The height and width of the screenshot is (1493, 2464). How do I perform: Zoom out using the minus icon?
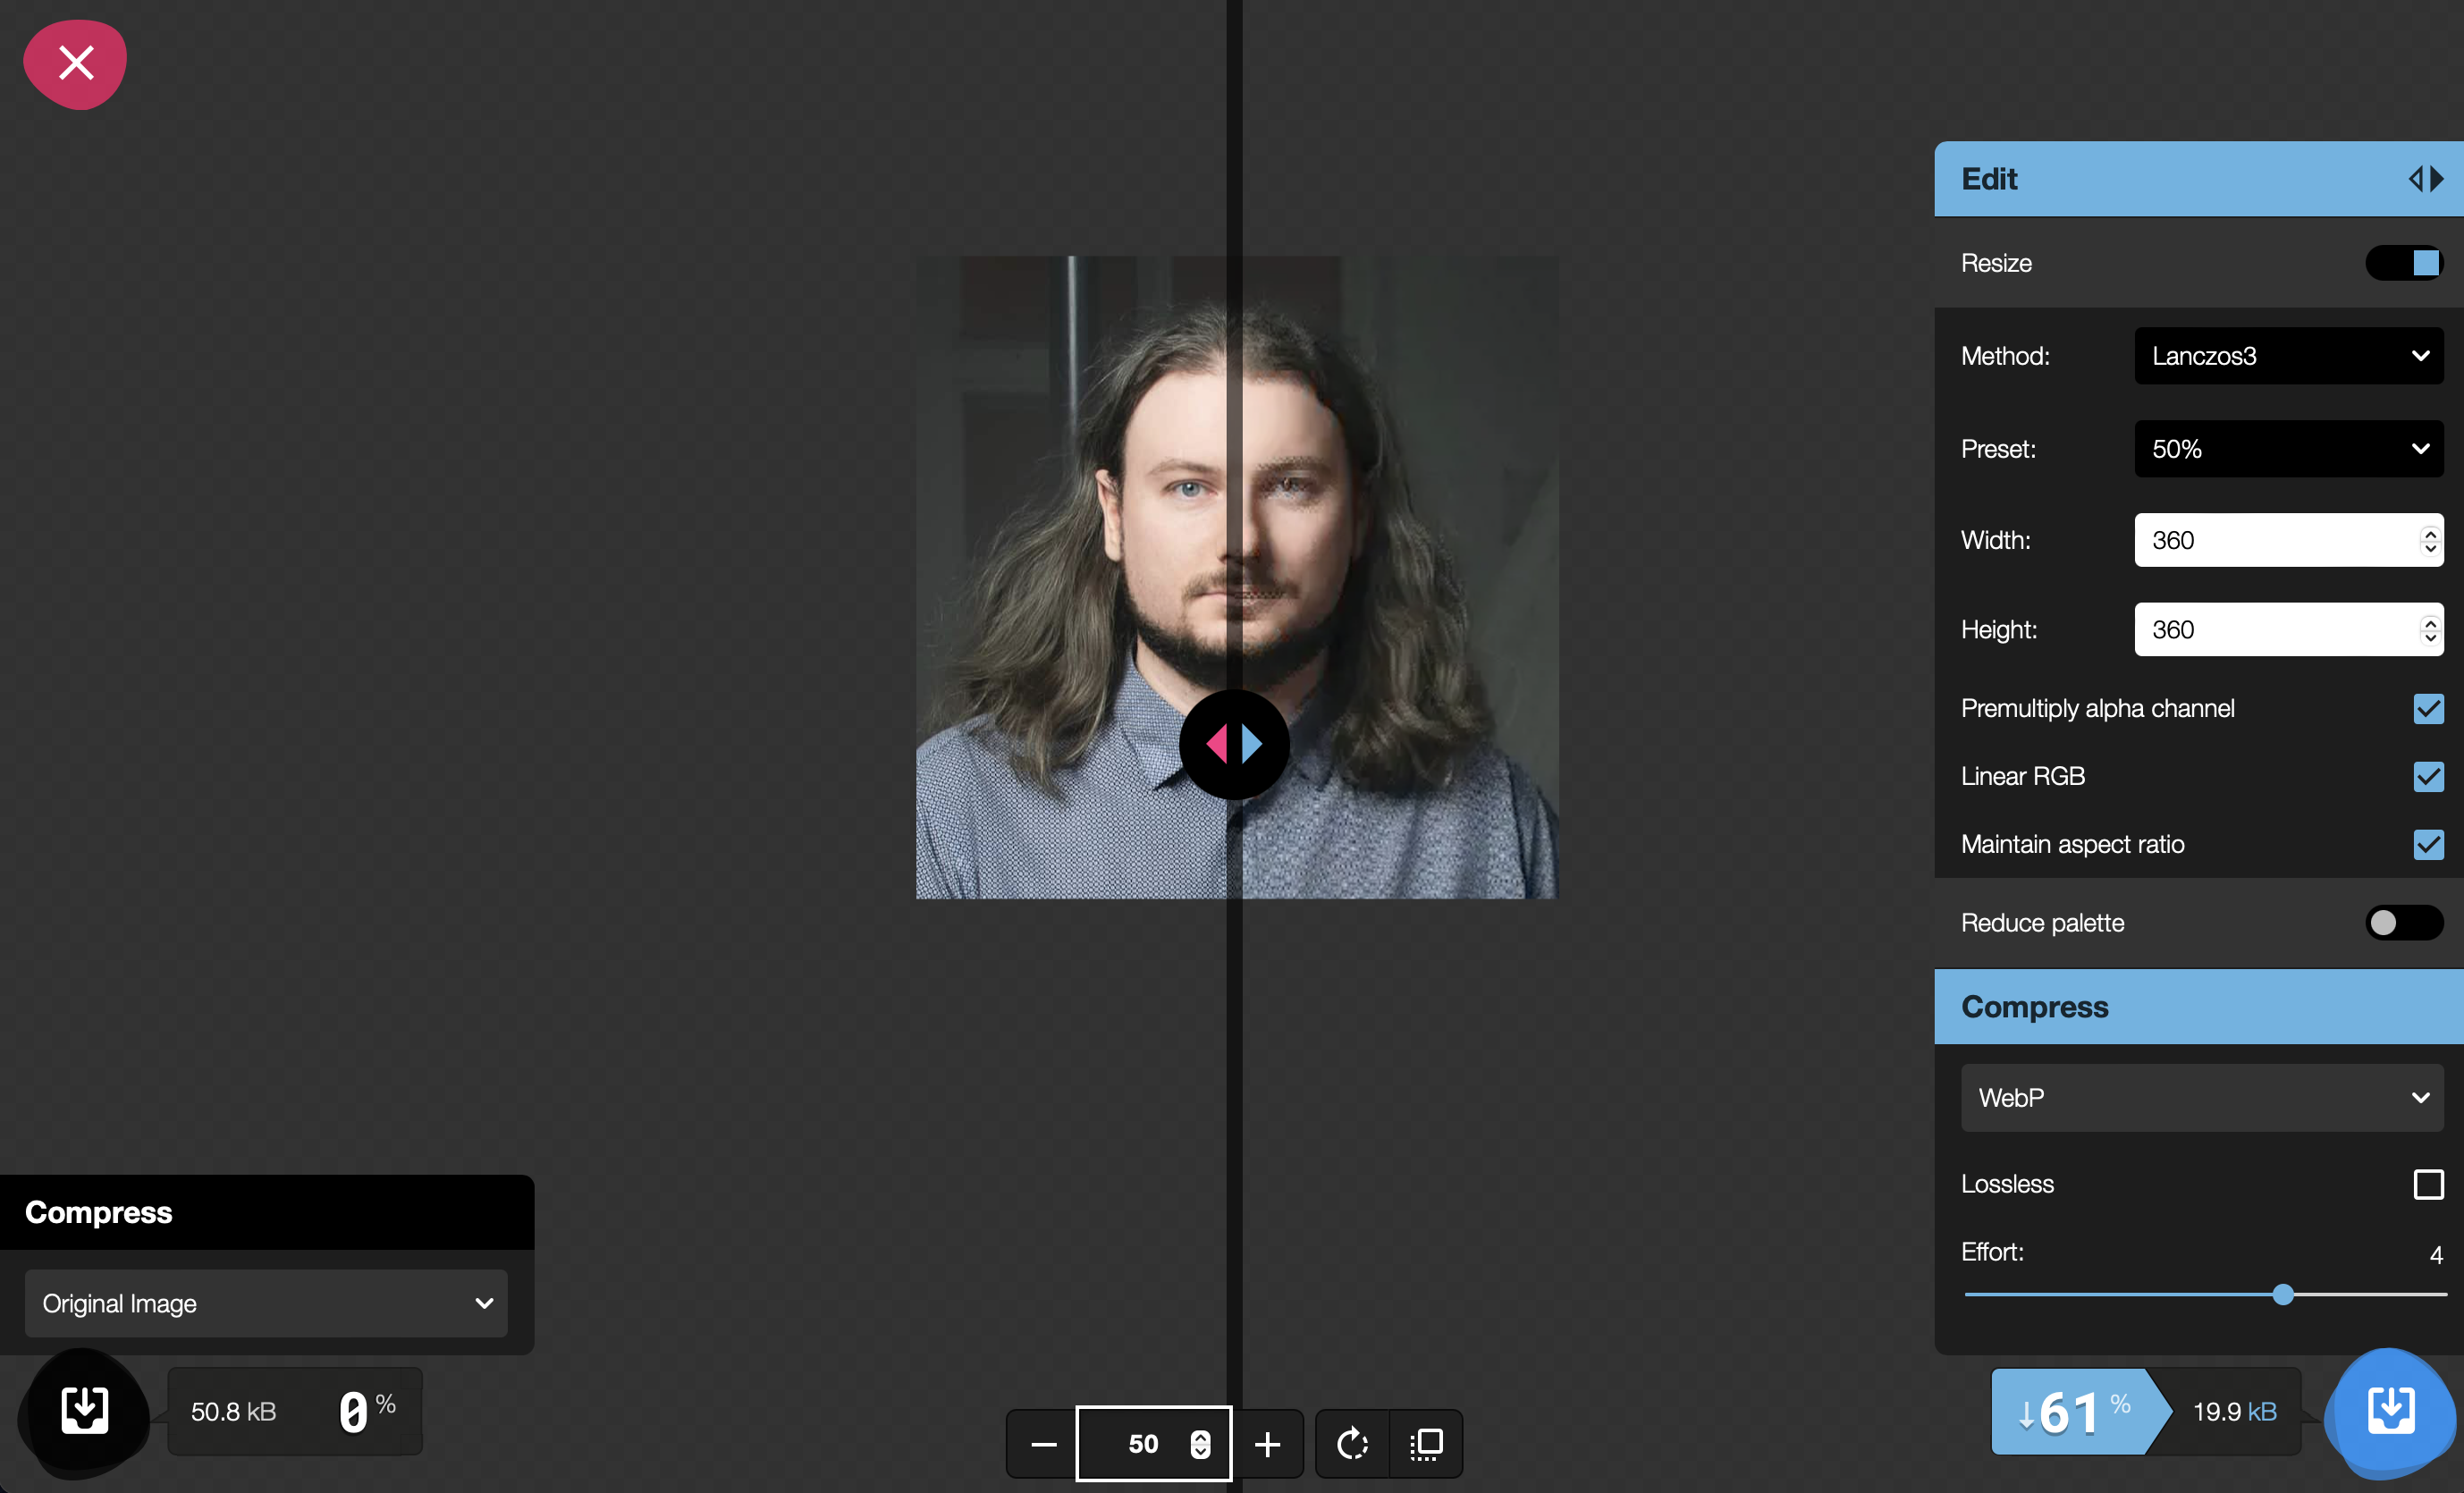tap(1042, 1443)
